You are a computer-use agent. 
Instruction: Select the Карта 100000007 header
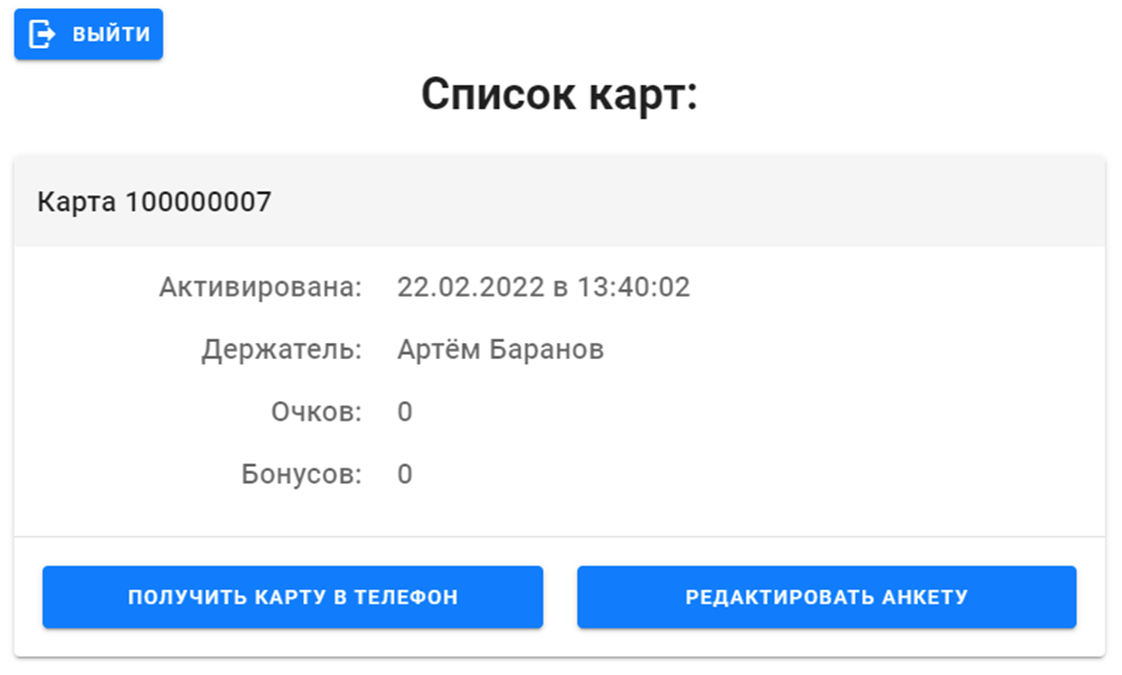point(560,202)
